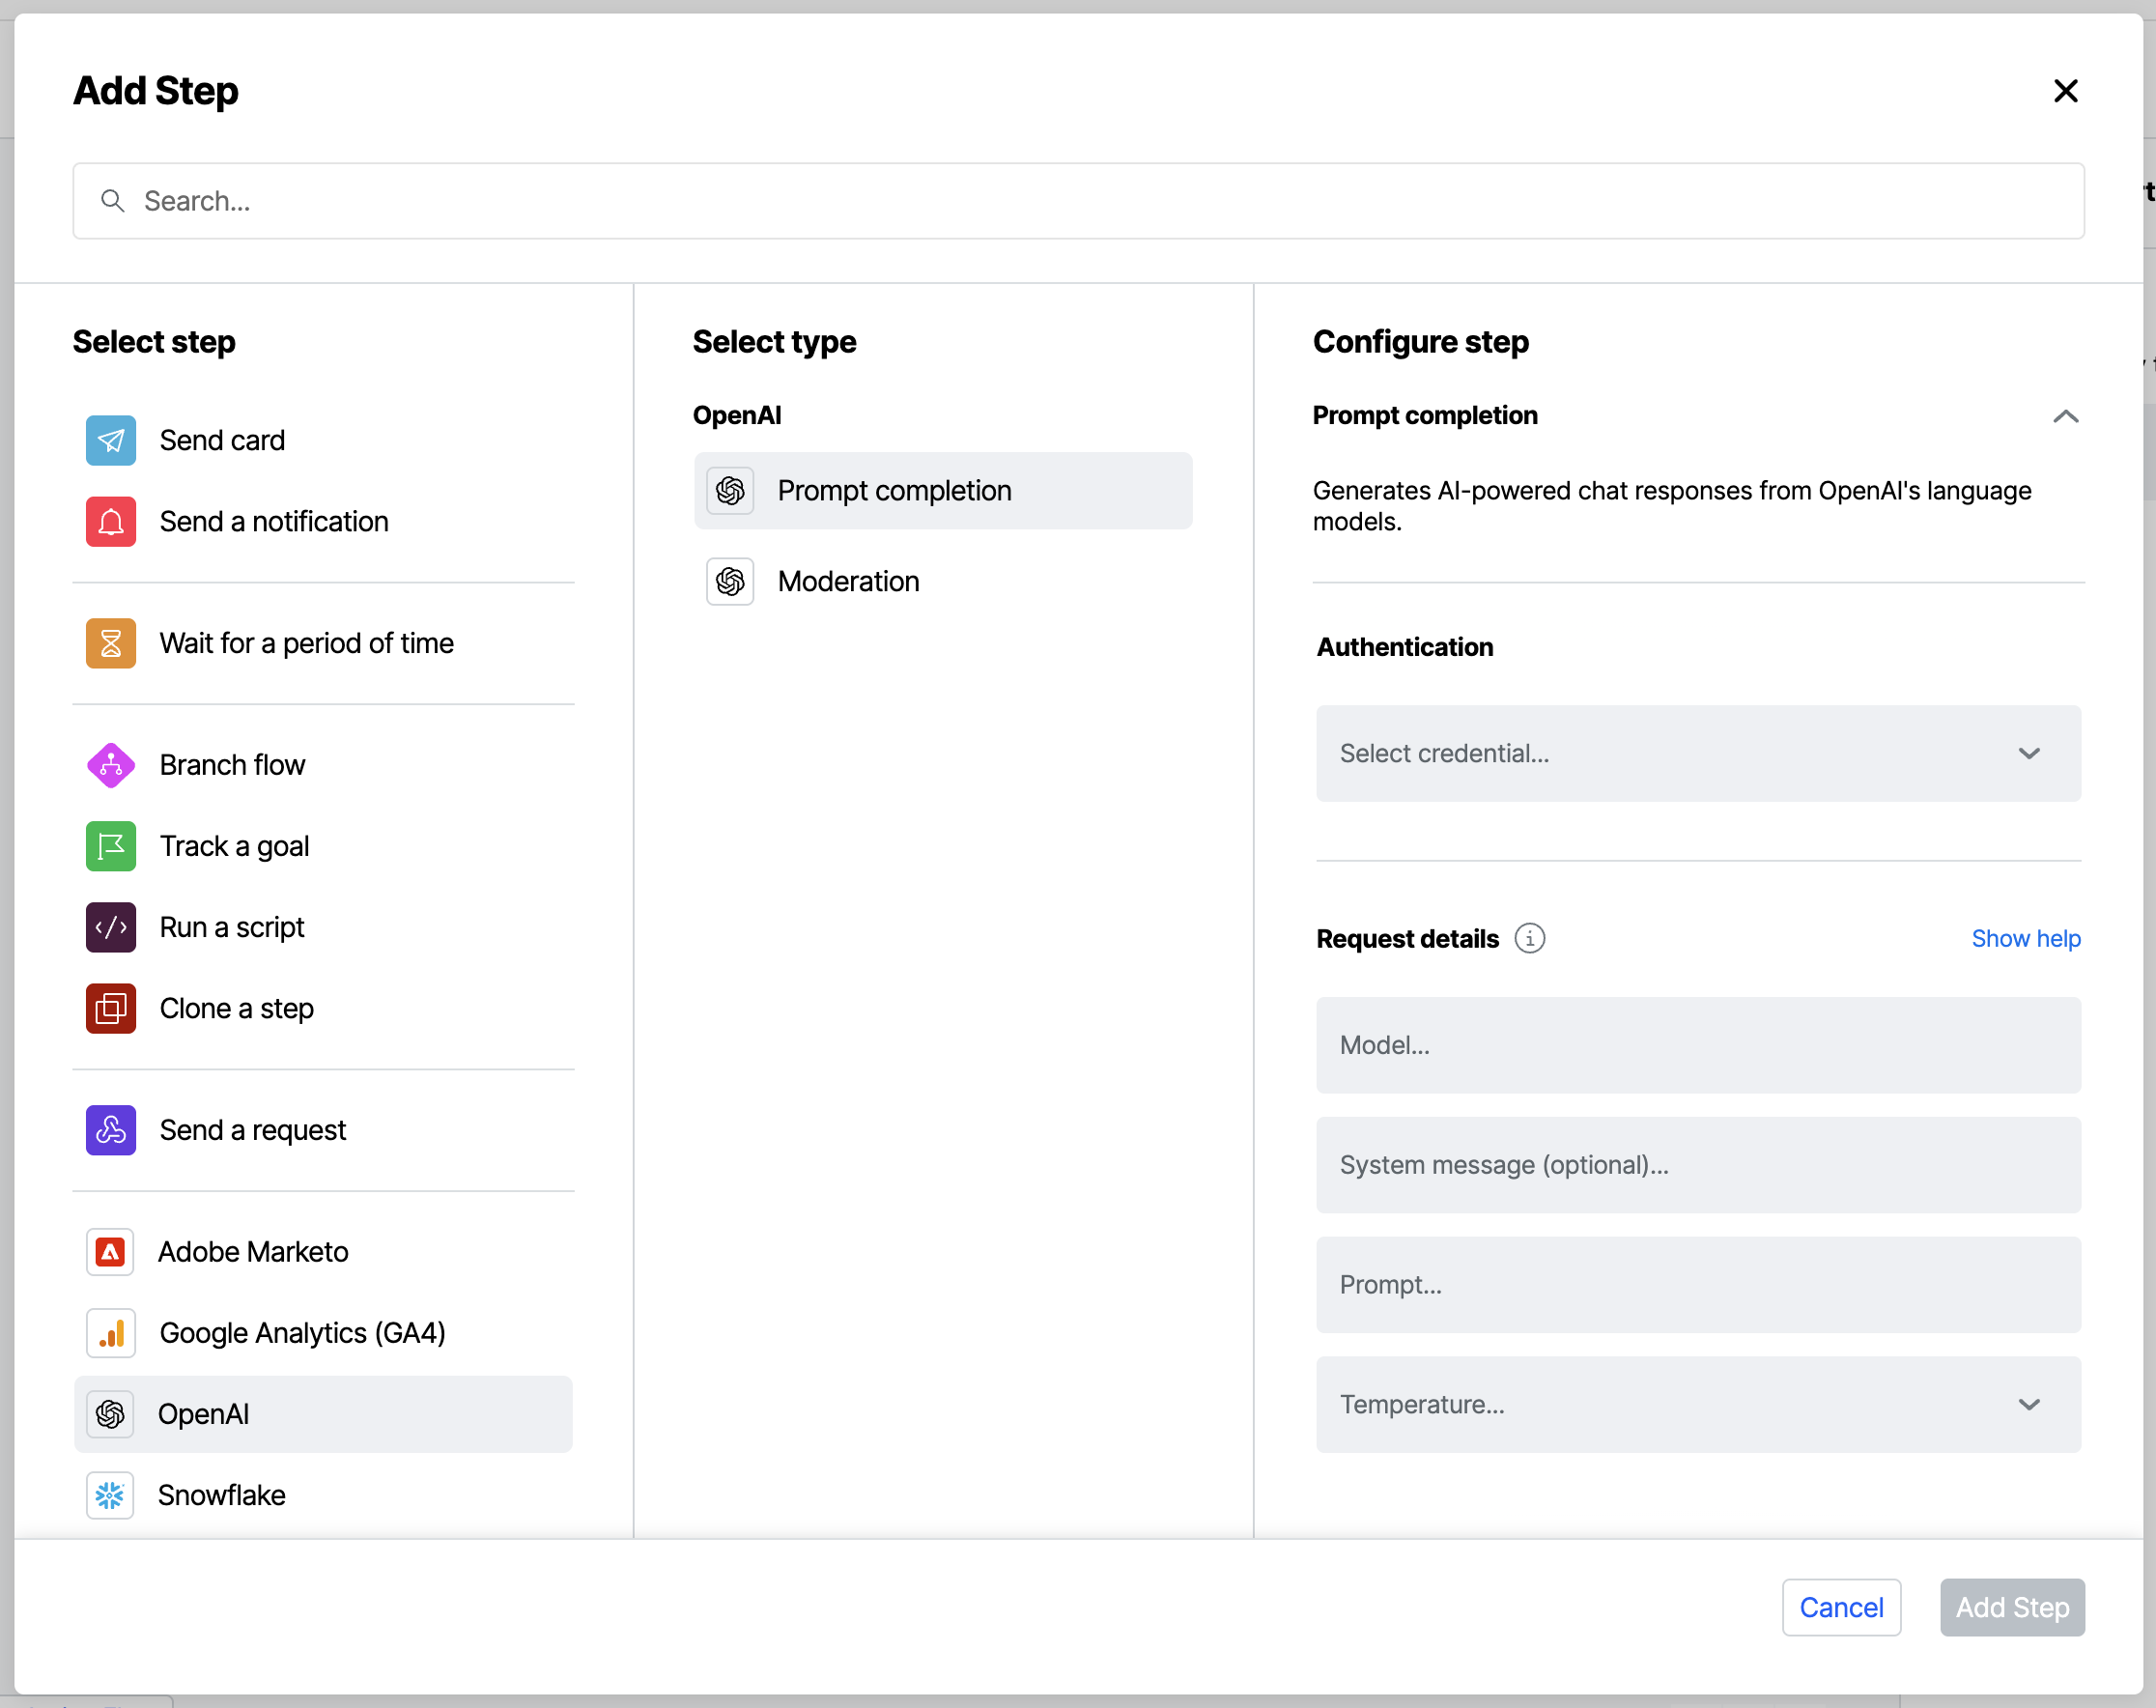
Task: Open the Temperature dropdown
Action: tap(2029, 1405)
